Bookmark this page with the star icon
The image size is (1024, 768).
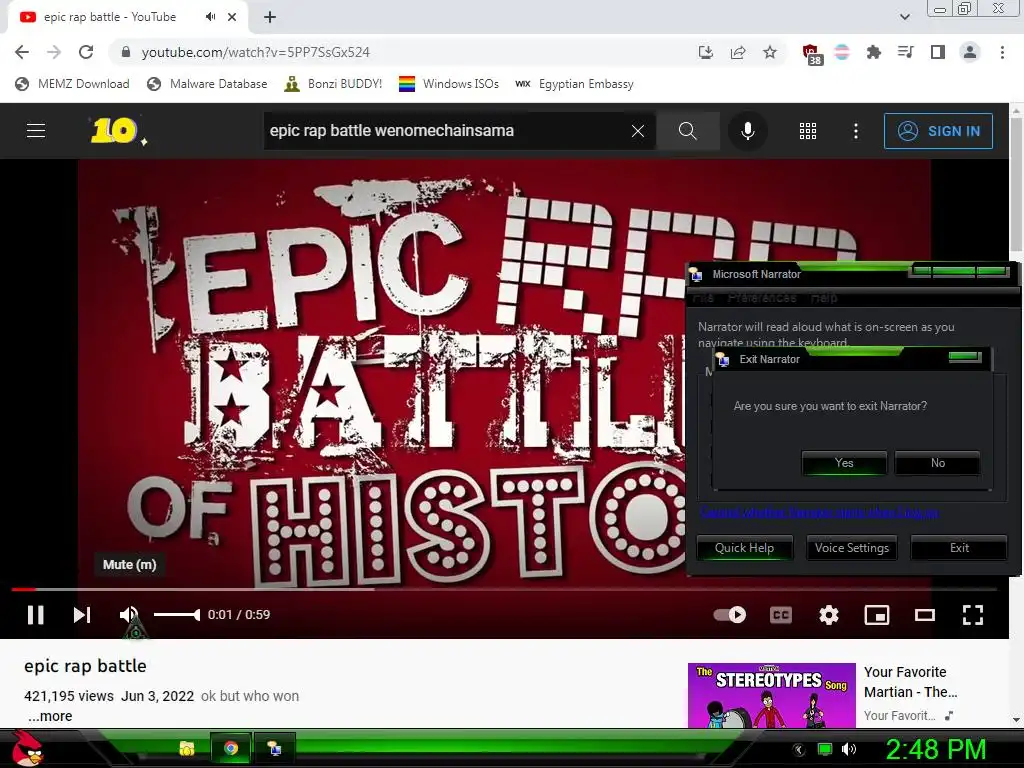point(770,52)
